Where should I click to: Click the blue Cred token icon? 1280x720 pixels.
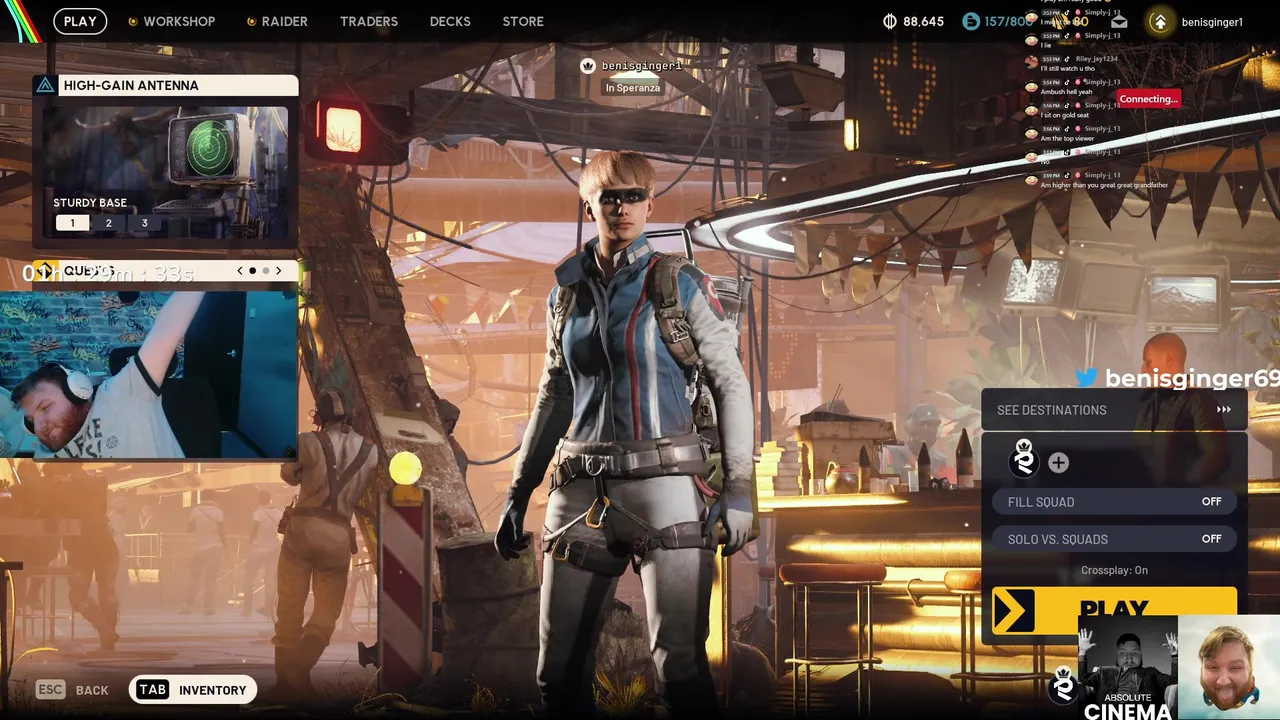(x=971, y=21)
